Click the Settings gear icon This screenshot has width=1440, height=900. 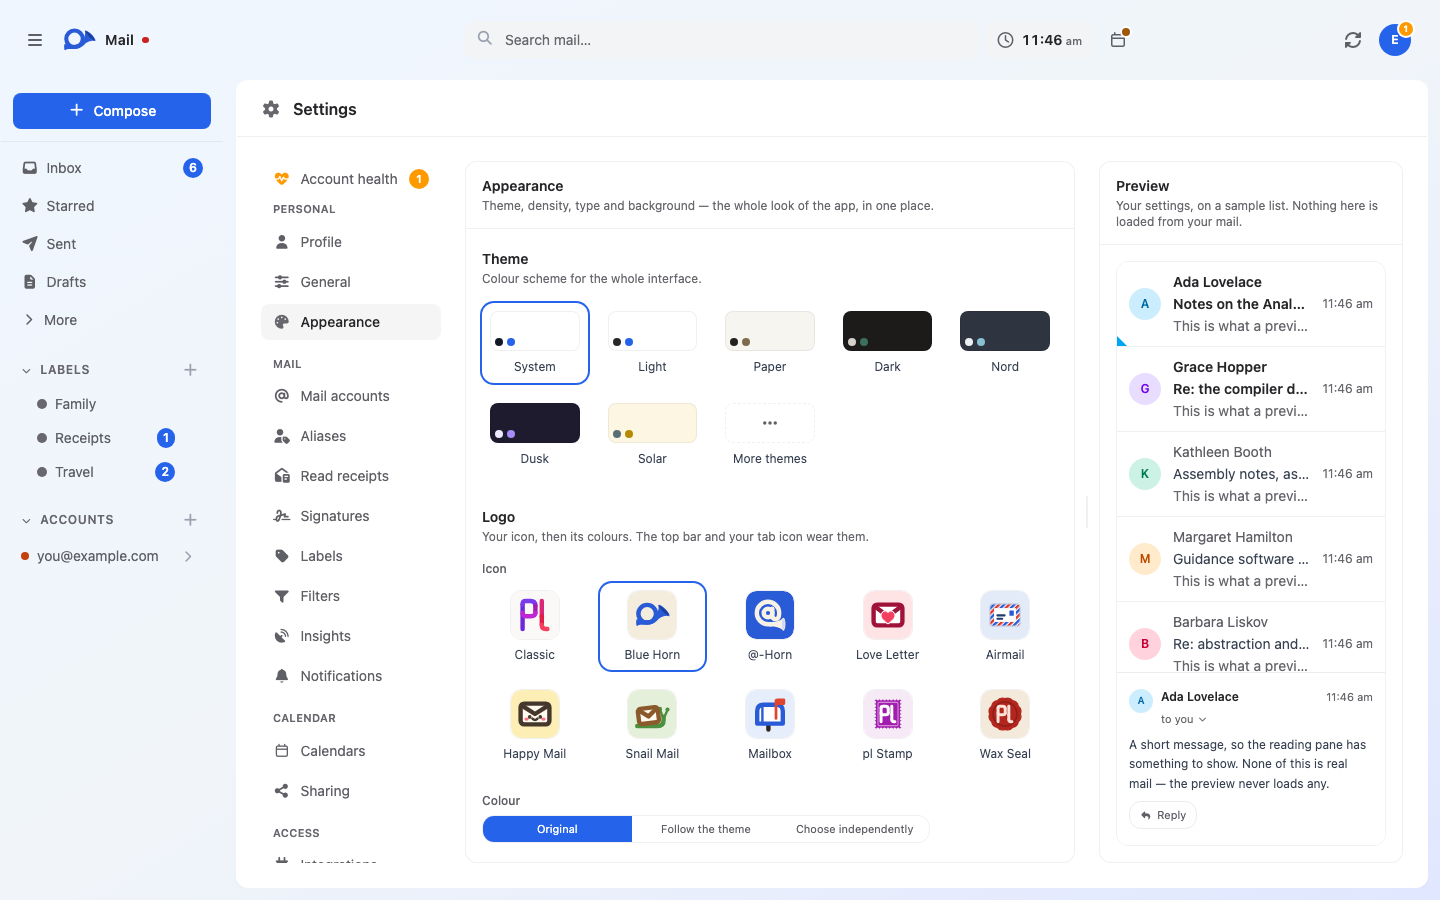click(x=271, y=109)
